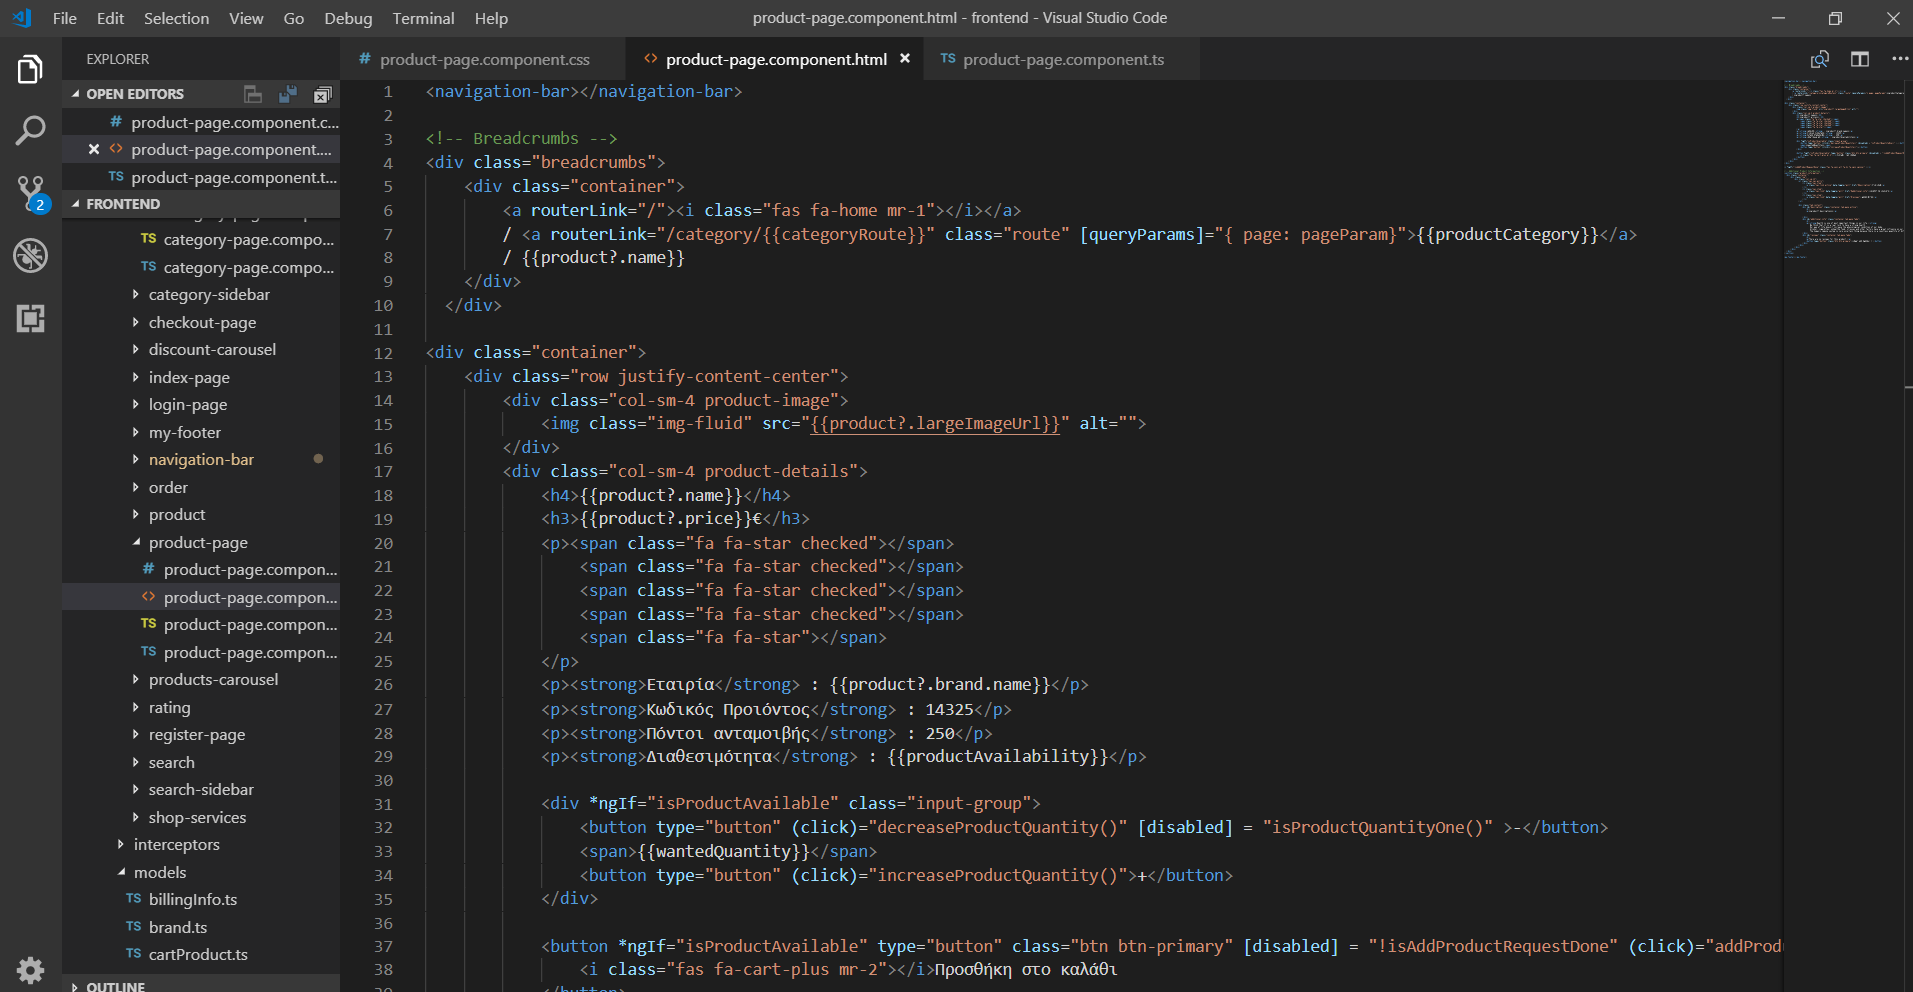Open the Extensions view
1913x992 pixels.
click(30, 318)
